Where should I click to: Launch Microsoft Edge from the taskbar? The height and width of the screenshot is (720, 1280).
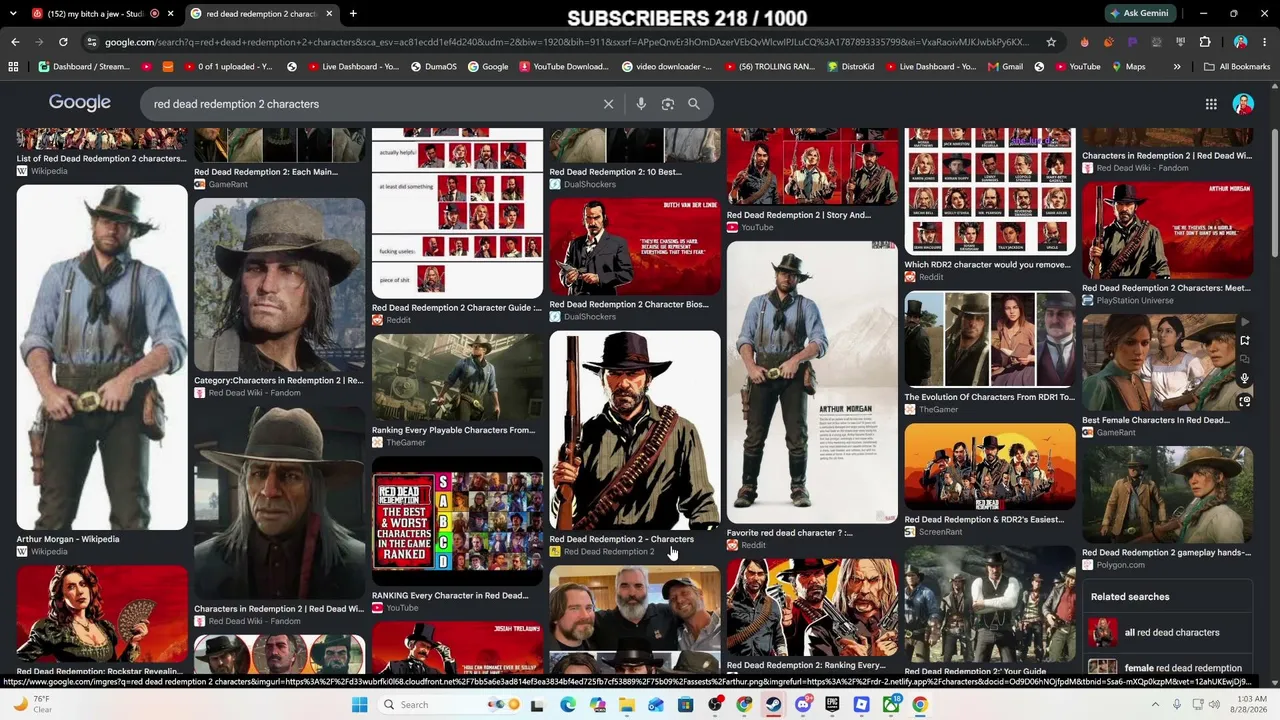point(567,705)
